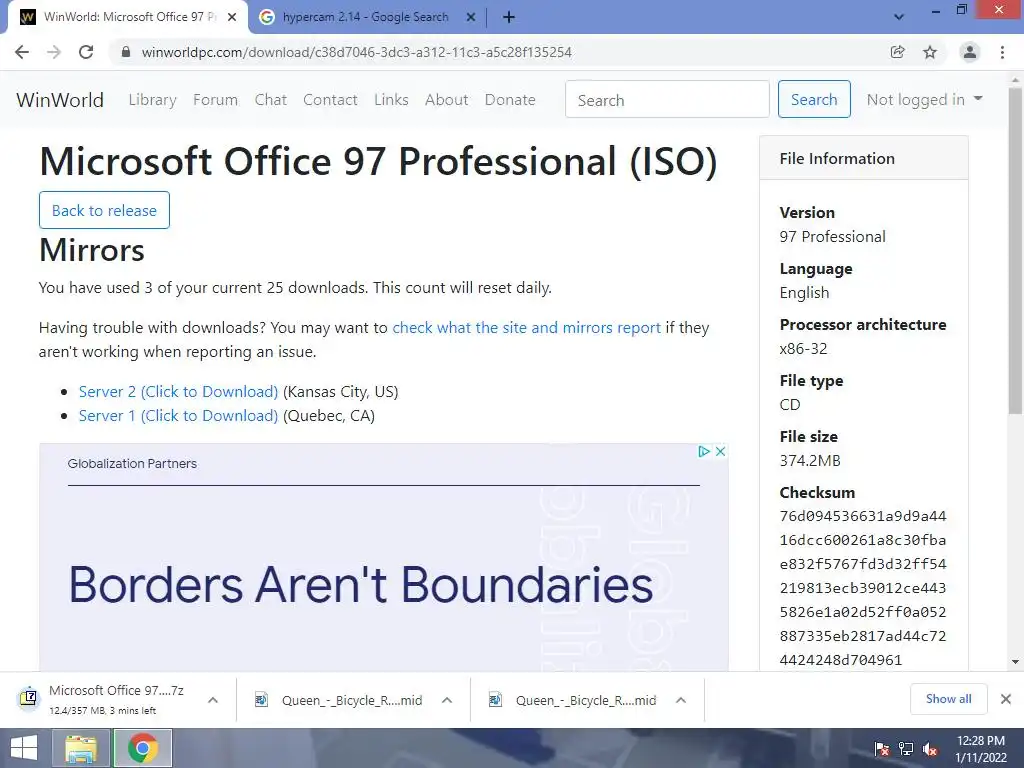Click Show all downloads button

click(948, 699)
